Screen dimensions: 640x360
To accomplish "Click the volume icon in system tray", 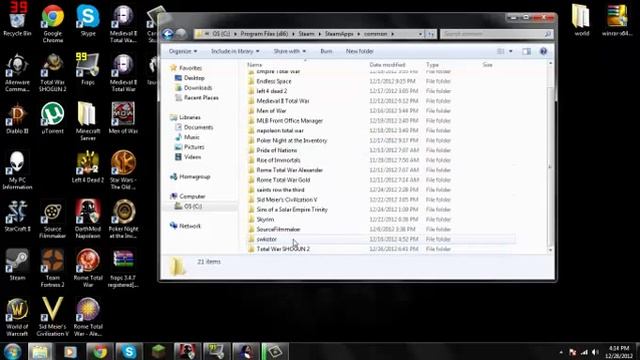I will [595, 352].
